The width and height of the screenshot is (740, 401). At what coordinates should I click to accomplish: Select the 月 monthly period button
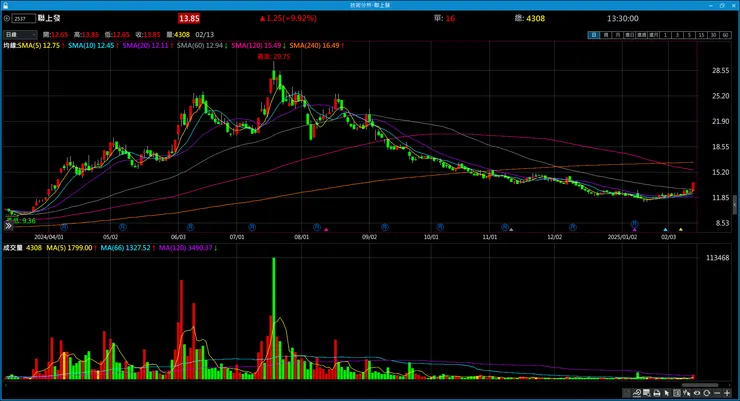pos(618,35)
